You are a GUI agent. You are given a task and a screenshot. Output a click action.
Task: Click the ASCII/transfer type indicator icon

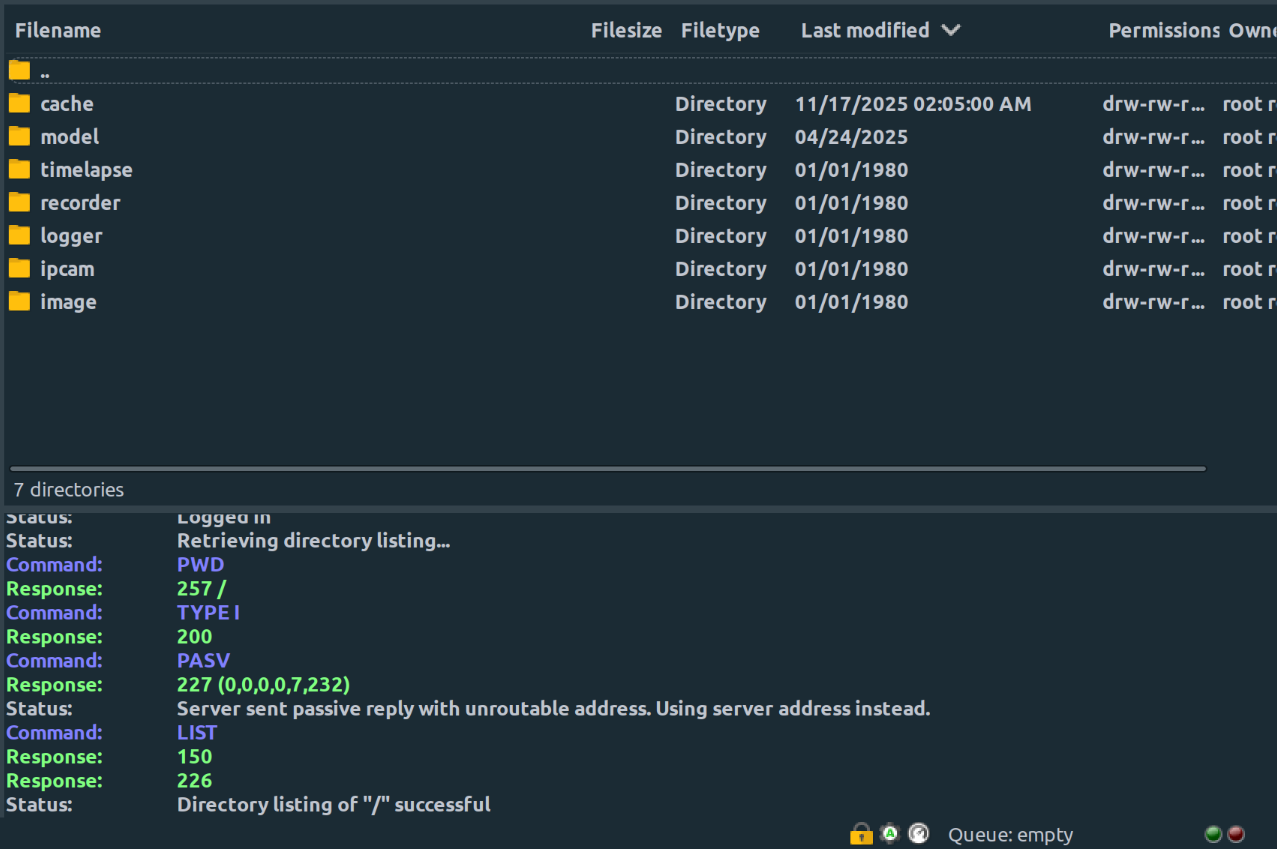[x=889, y=833]
